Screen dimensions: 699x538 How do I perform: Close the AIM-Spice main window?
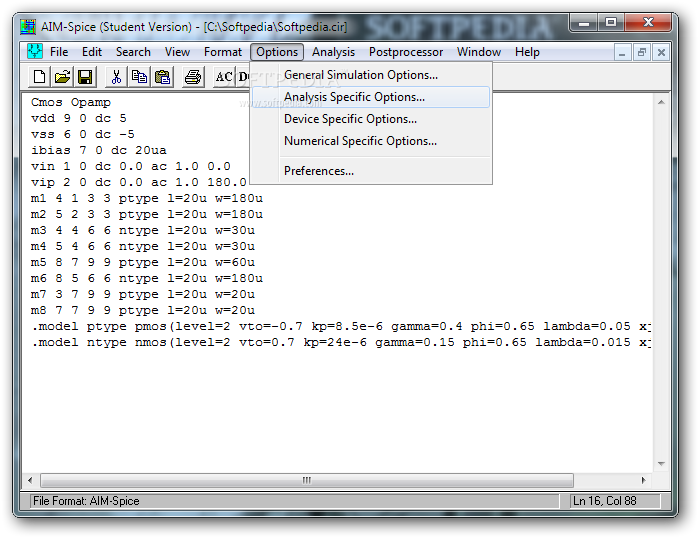click(x=648, y=23)
